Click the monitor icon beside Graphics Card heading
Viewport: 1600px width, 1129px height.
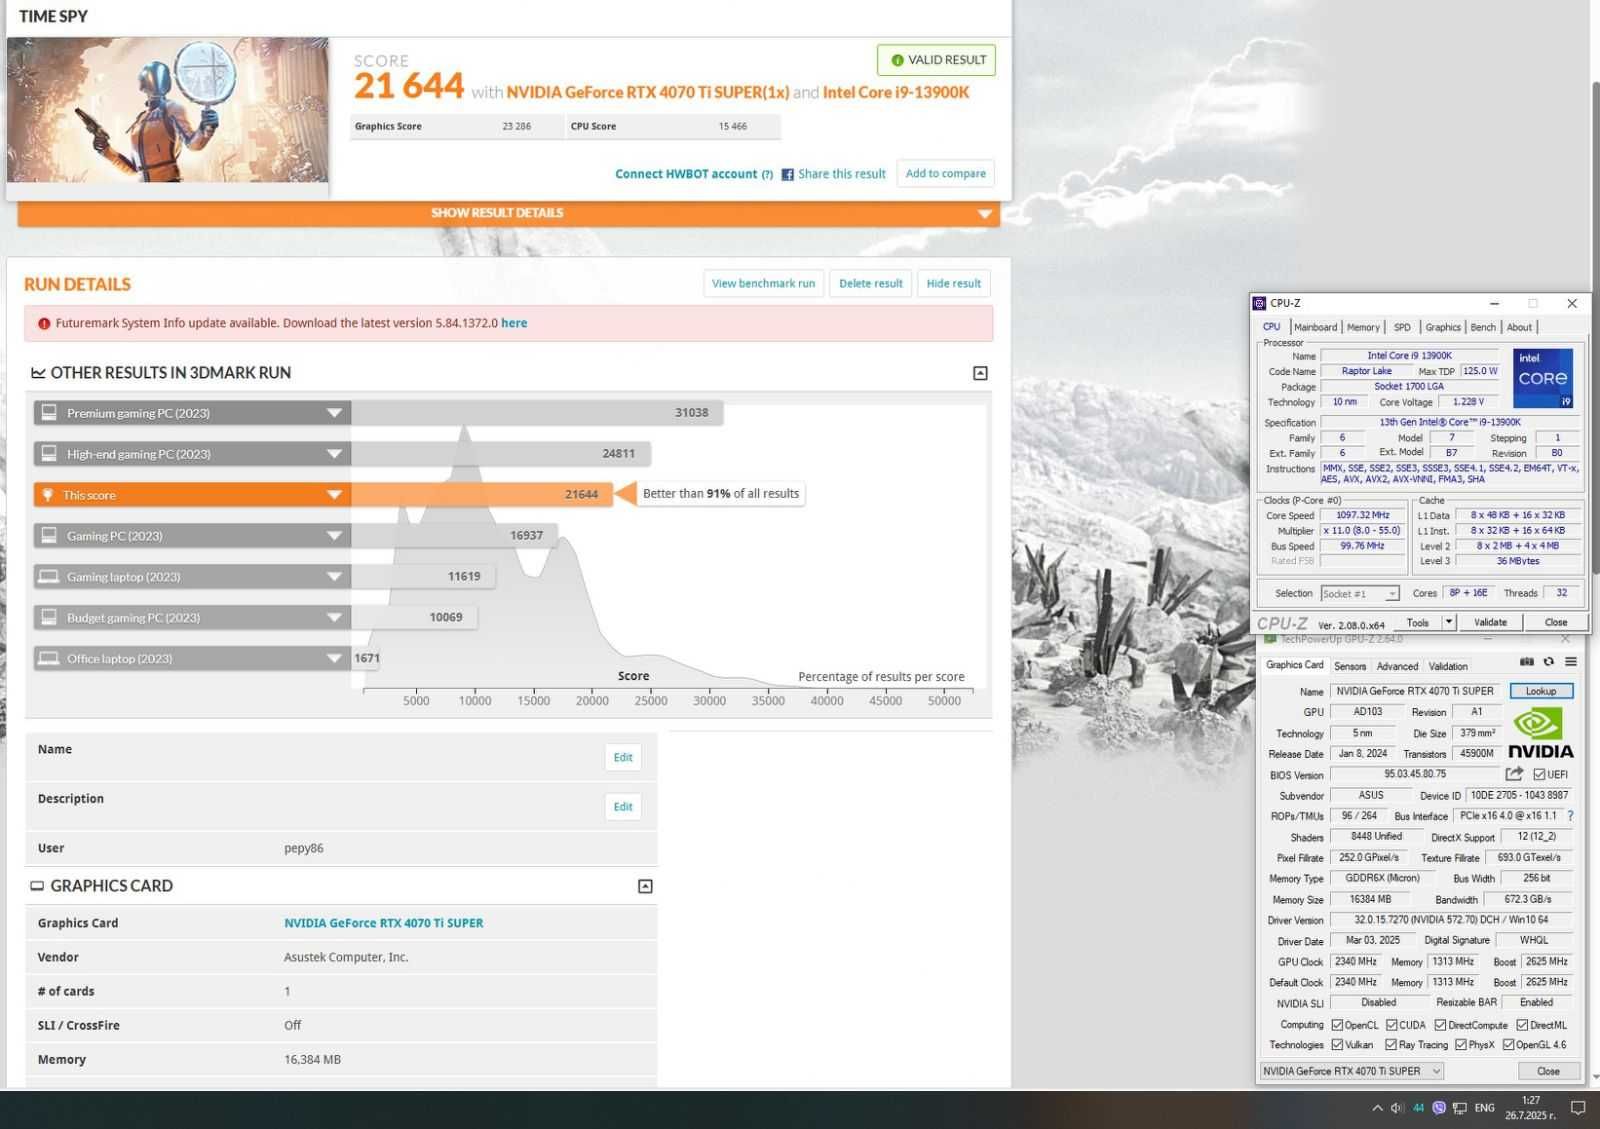(37, 886)
